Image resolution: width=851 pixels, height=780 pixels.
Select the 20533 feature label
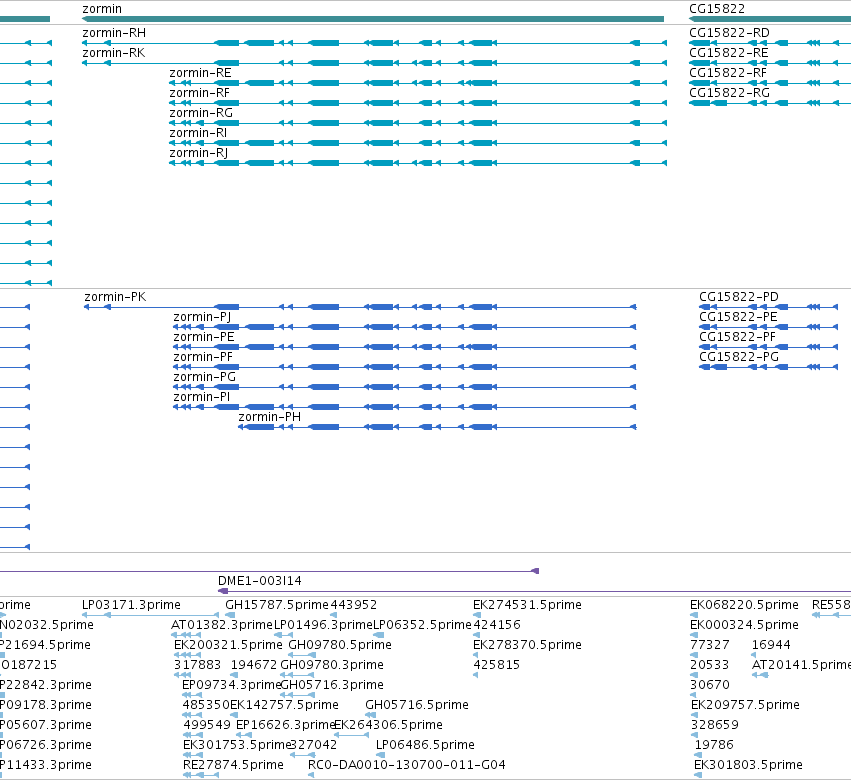tap(709, 665)
